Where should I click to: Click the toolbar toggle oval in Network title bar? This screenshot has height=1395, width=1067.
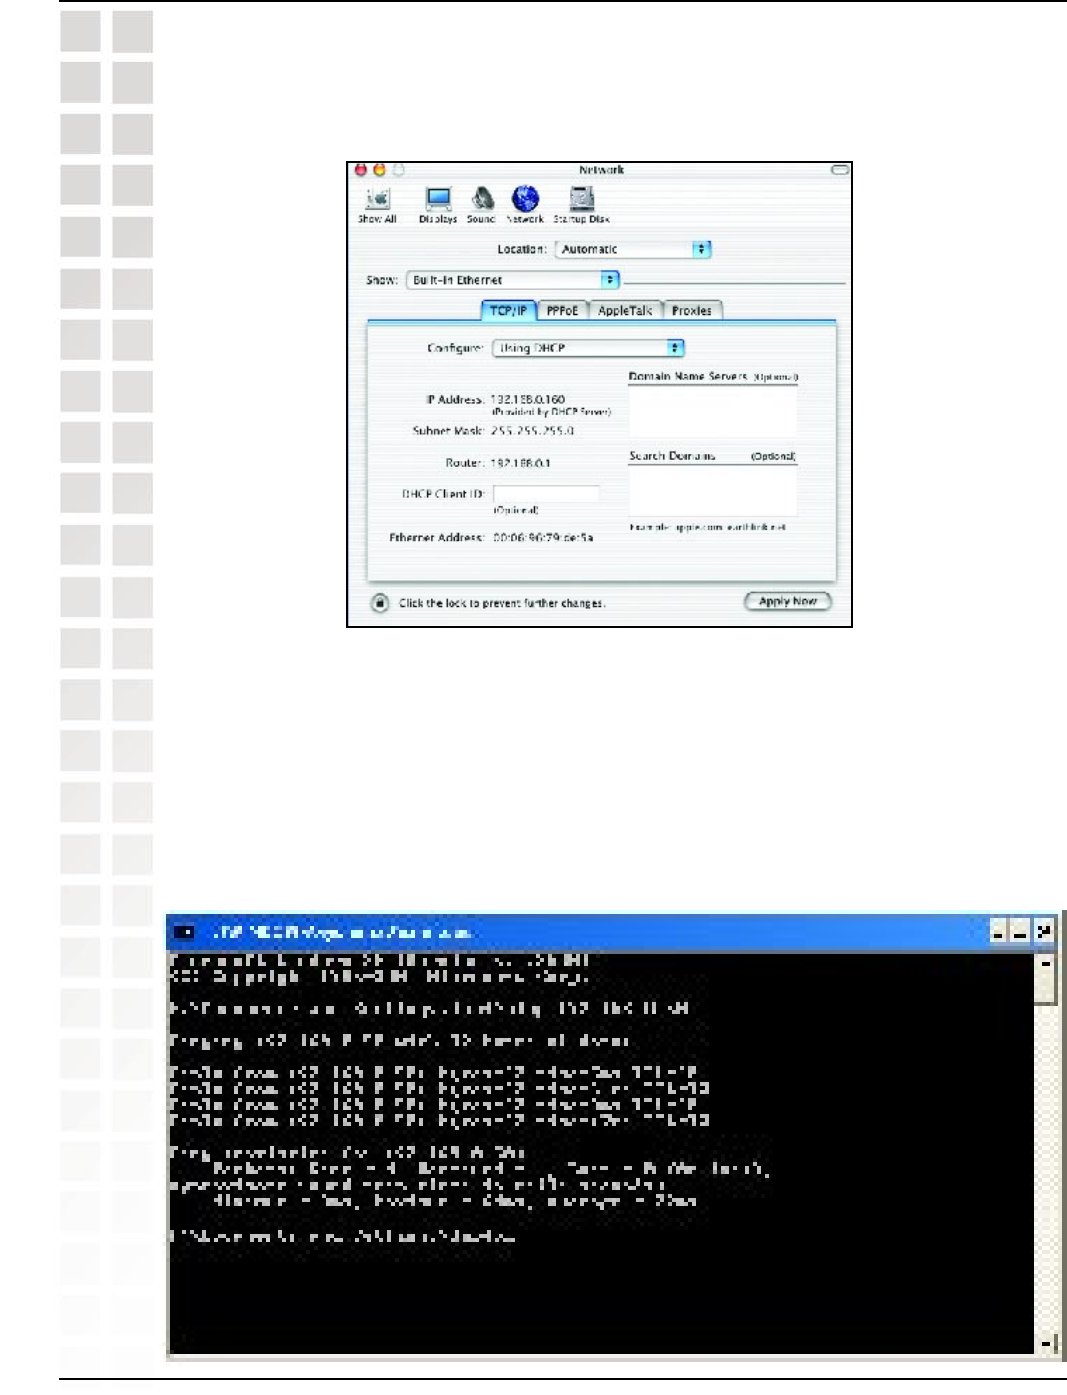tap(839, 170)
